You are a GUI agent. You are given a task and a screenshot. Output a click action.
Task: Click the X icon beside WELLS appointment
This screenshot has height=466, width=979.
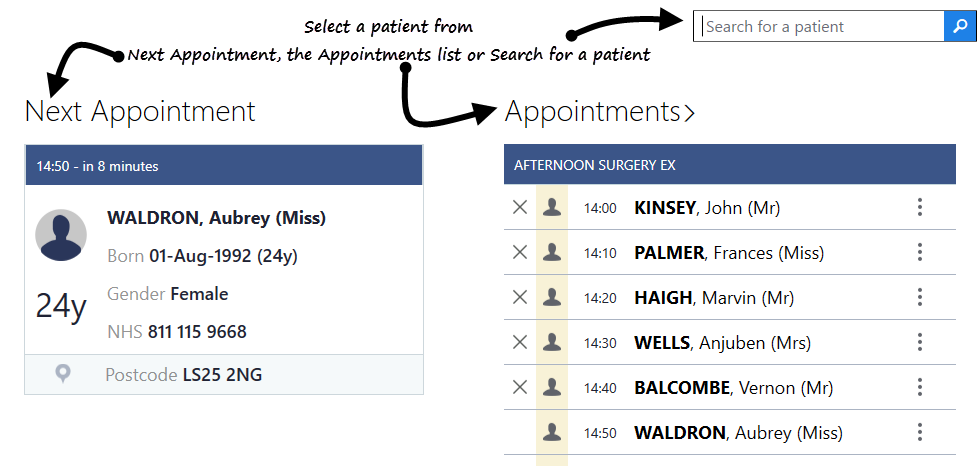520,342
